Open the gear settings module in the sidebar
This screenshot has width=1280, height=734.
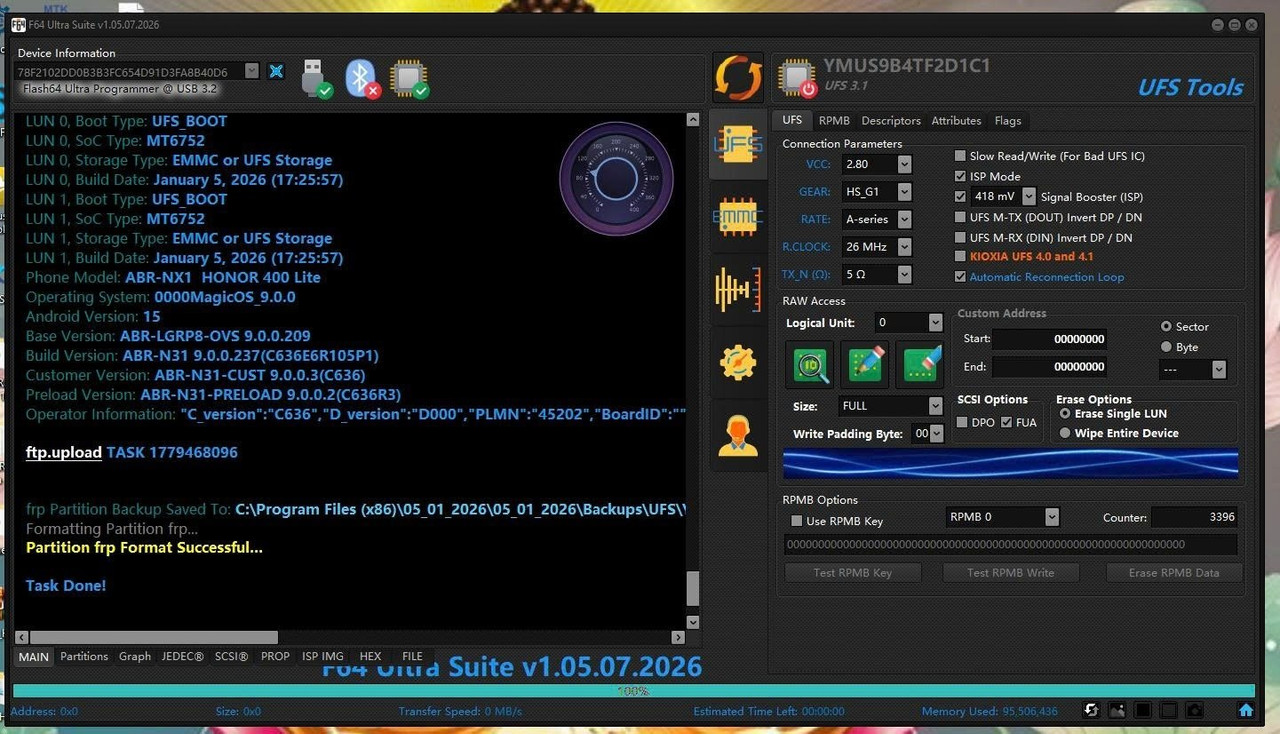tap(738, 362)
